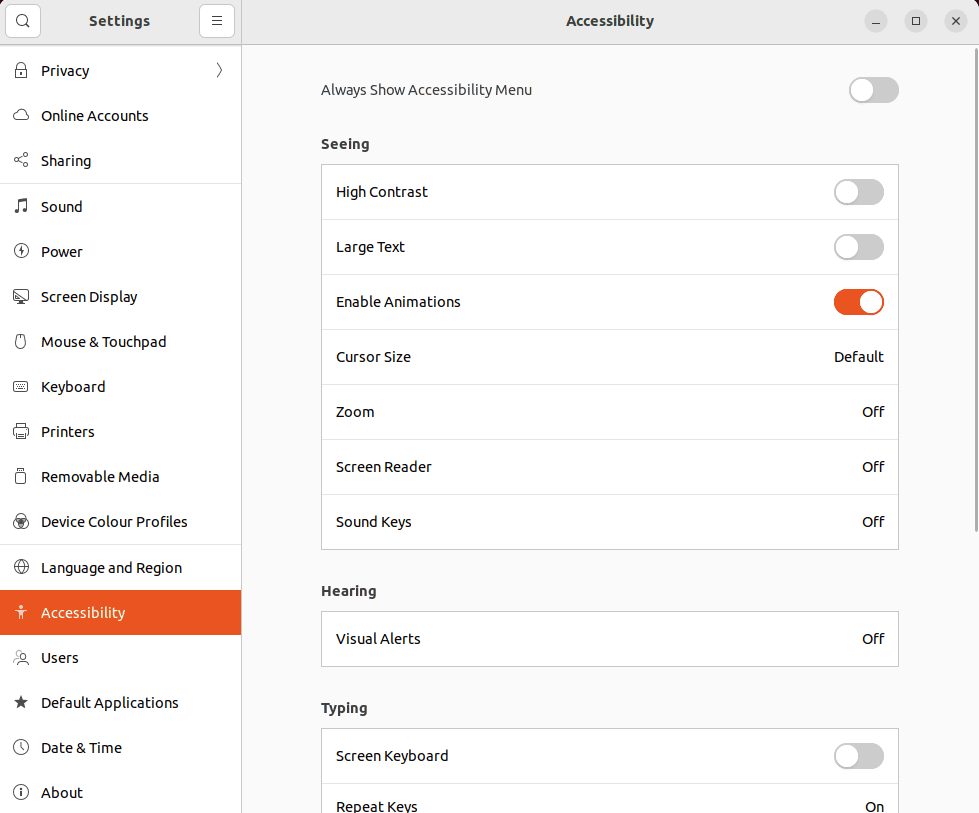
Task: Minimize the Settings window
Action: point(876,21)
